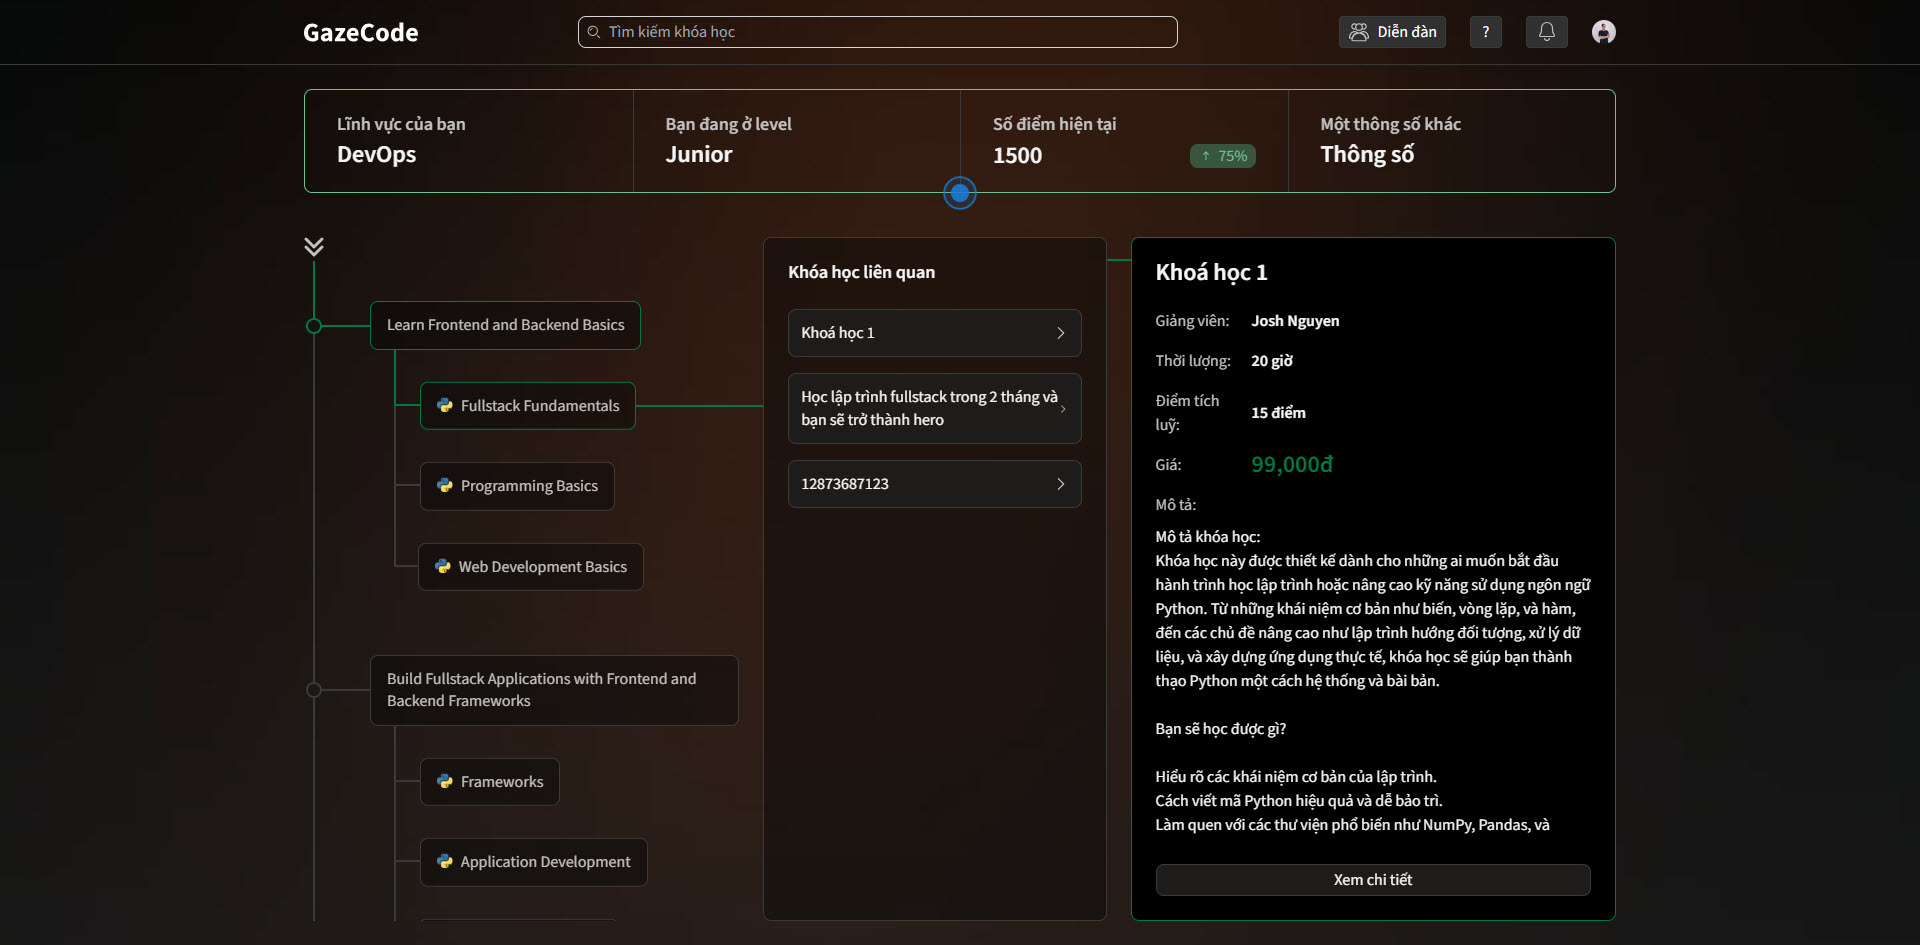
Task: Focus the Tìm kiếm khóa học search field
Action: click(877, 32)
